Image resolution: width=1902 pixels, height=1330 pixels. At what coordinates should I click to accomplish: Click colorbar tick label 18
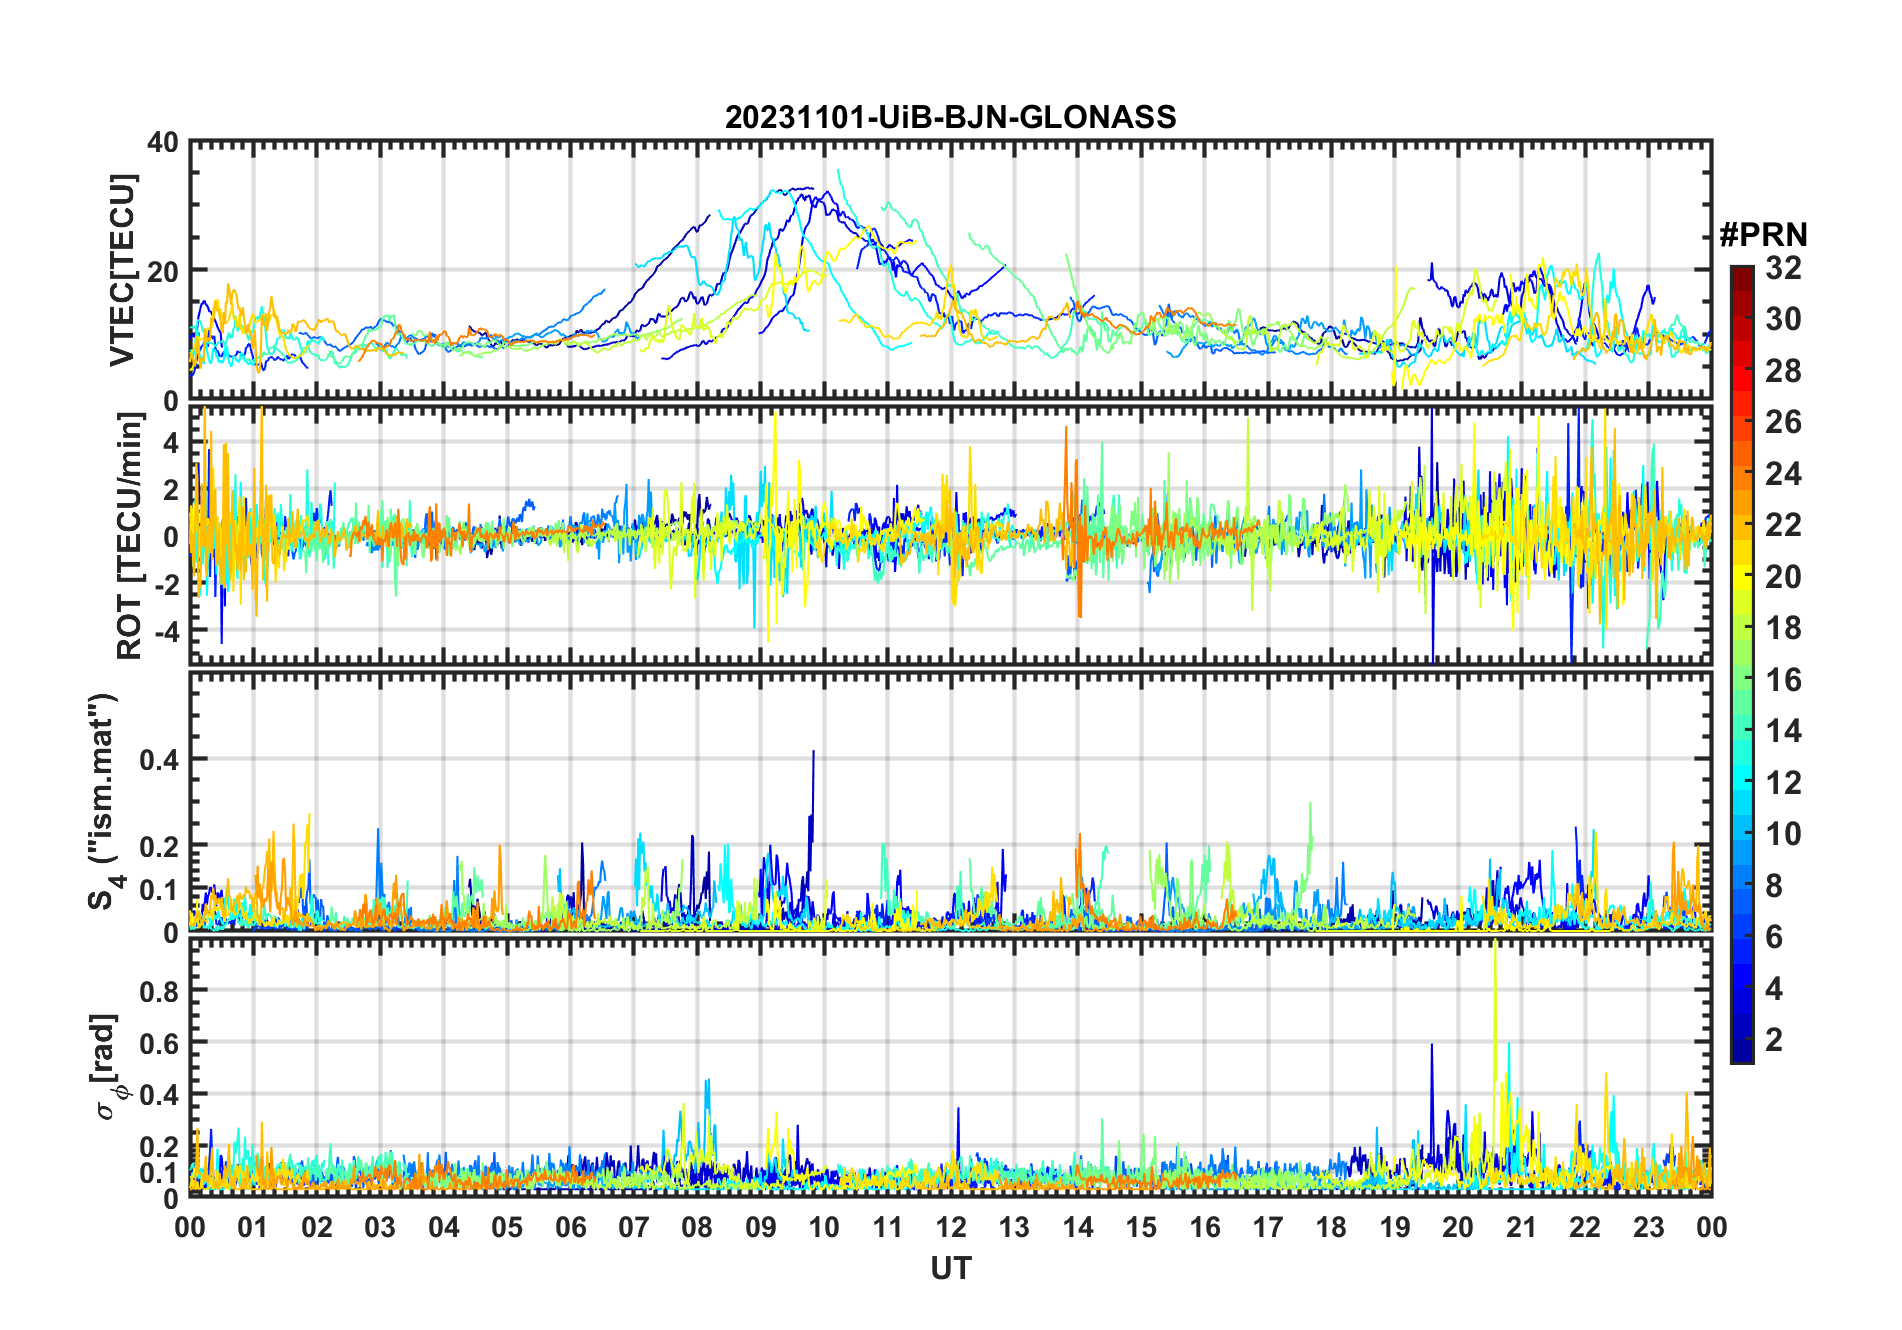[1783, 628]
